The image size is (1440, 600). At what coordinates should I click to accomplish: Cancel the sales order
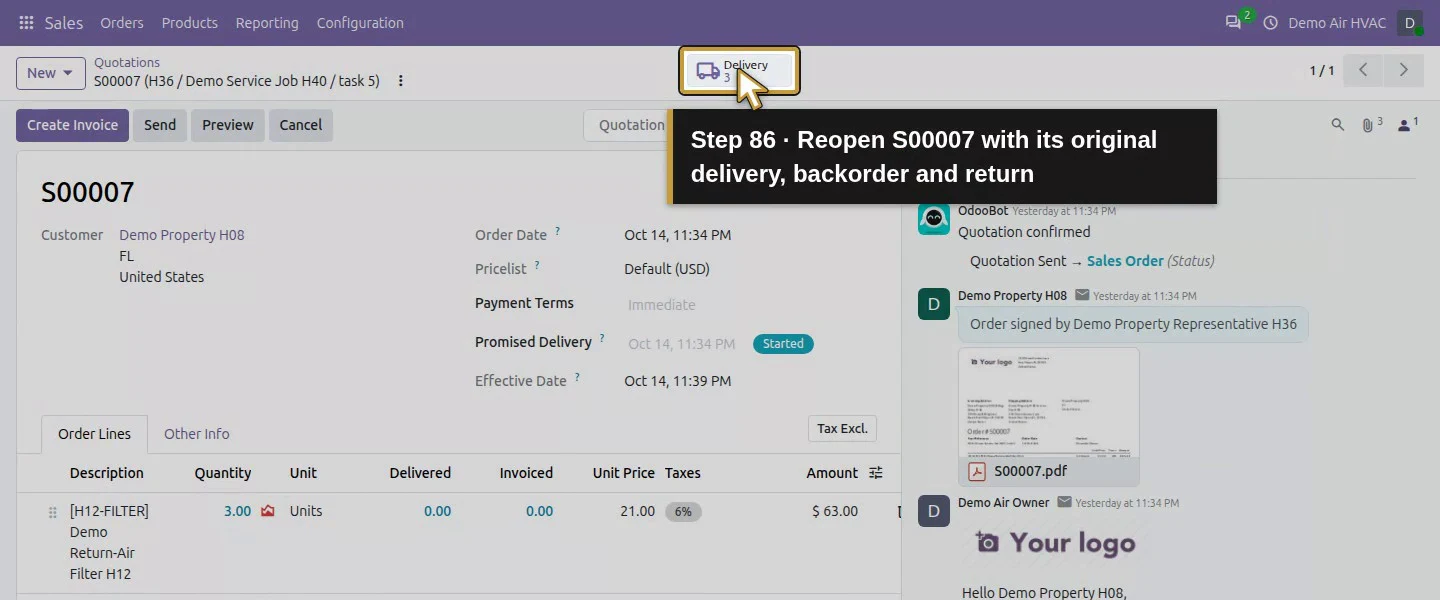pyautogui.click(x=301, y=125)
